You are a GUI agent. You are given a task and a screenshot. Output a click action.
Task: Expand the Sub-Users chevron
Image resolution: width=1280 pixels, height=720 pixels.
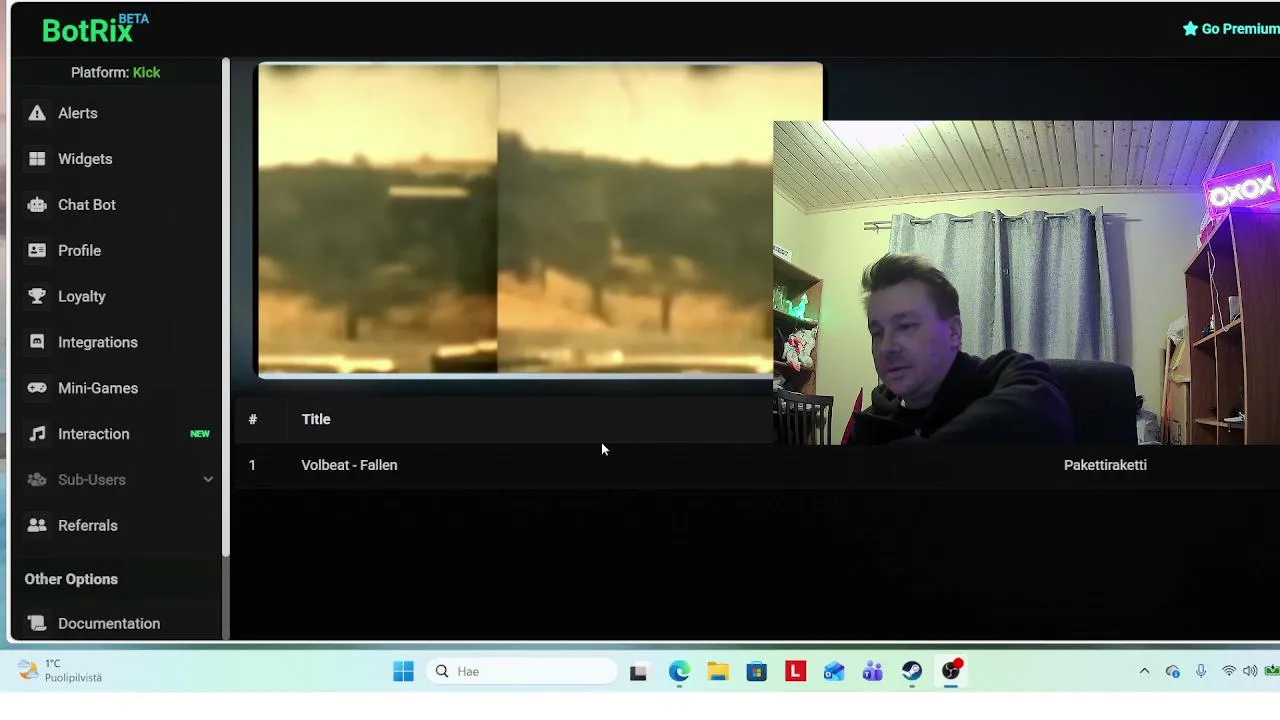[208, 480]
